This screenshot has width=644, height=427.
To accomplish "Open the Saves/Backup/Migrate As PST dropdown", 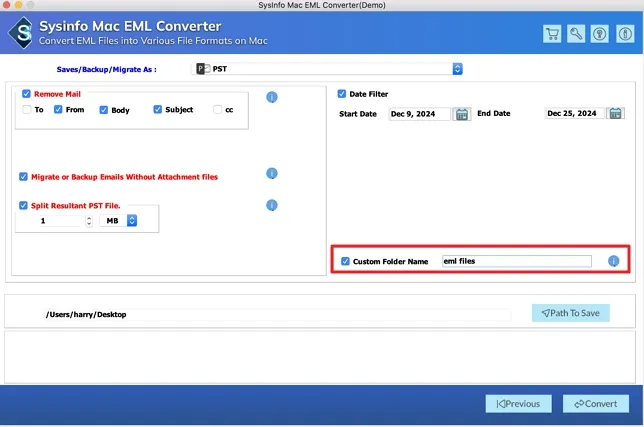I will click(327, 69).
